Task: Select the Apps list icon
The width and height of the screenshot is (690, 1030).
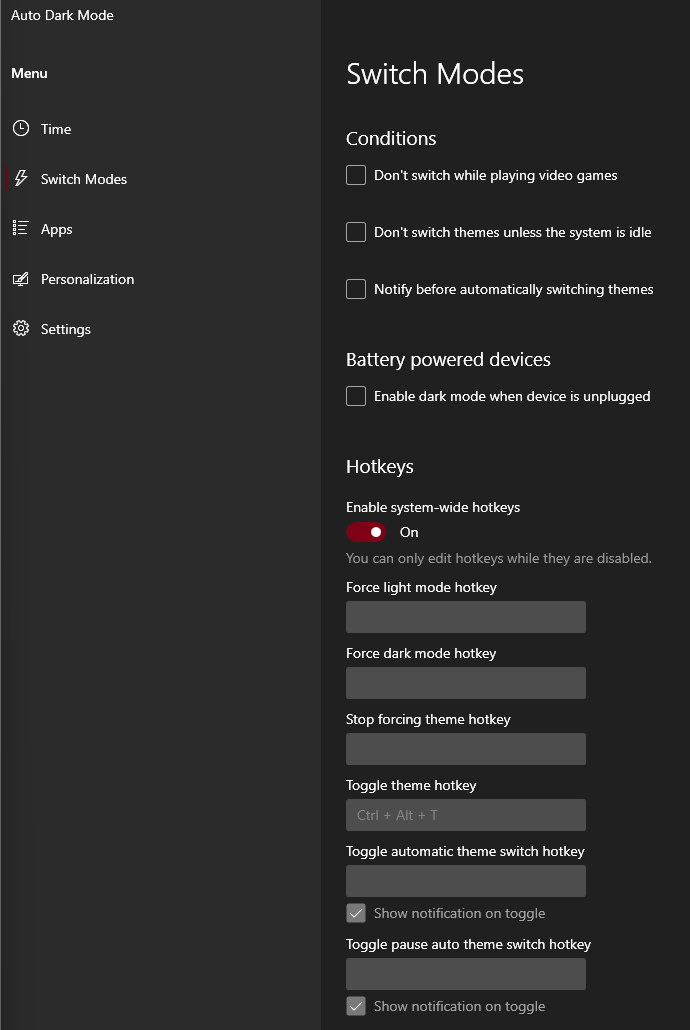Action: (18, 228)
